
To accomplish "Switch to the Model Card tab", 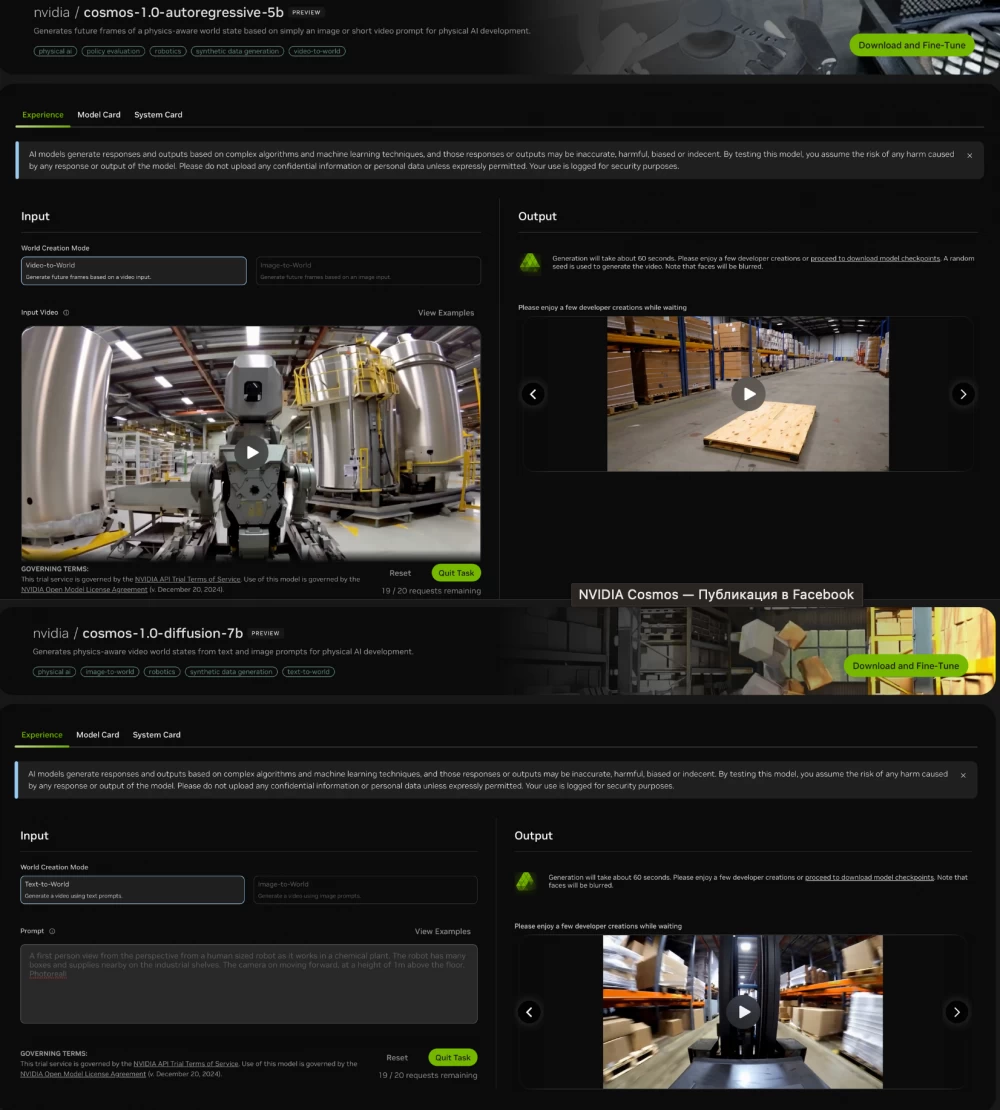I will pyautogui.click(x=98, y=114).
